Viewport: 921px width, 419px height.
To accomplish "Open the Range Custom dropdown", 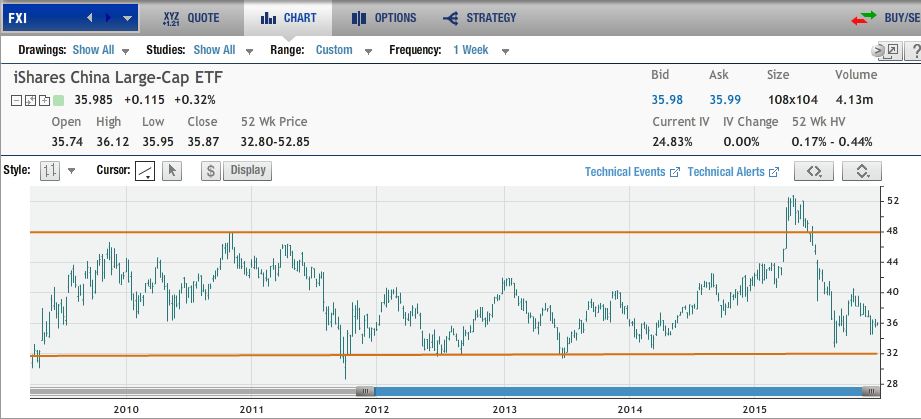I will pos(343,50).
